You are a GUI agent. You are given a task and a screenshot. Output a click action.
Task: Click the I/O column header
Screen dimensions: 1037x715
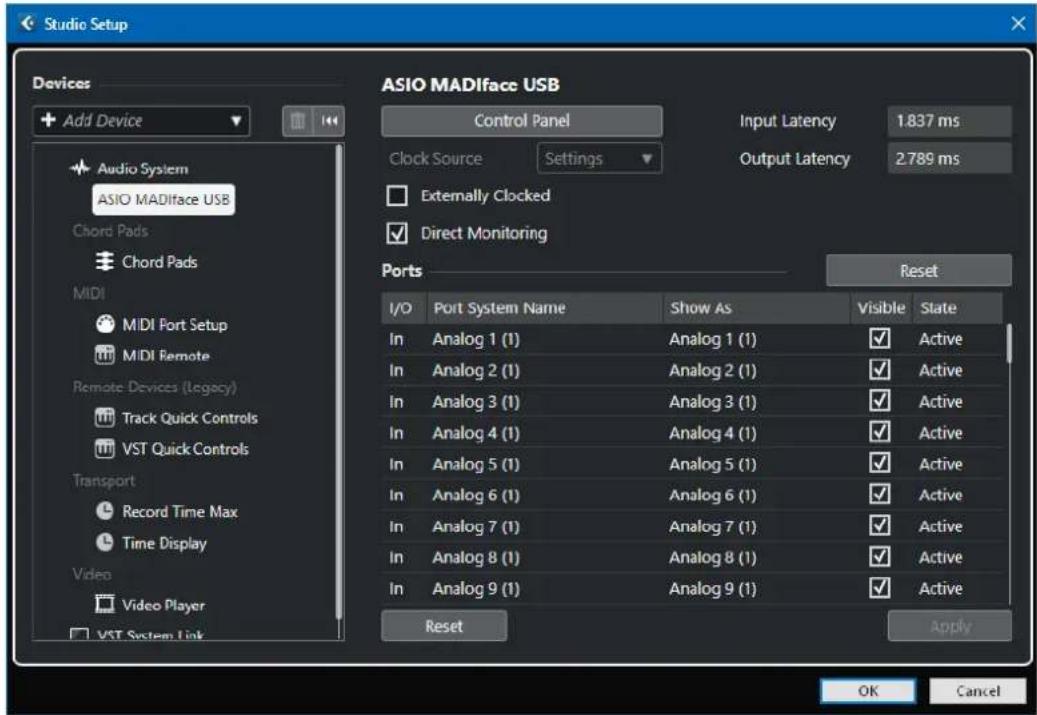pos(403,308)
